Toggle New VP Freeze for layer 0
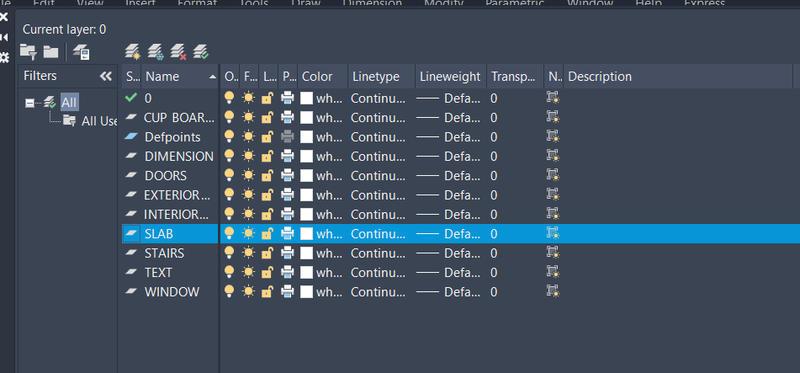The height and width of the screenshot is (373, 800). [553, 97]
